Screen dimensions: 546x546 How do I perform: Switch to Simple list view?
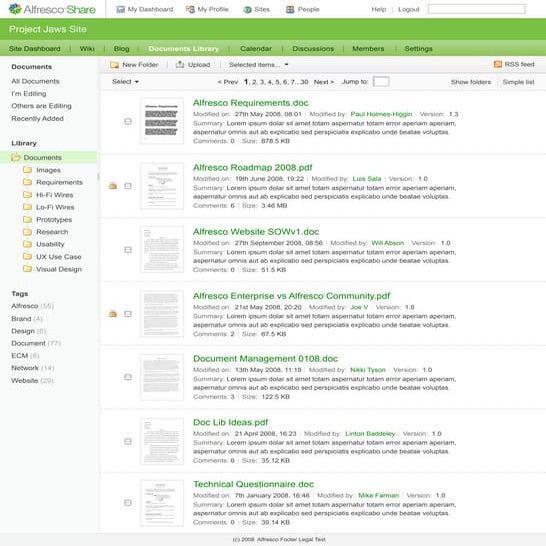coord(518,82)
